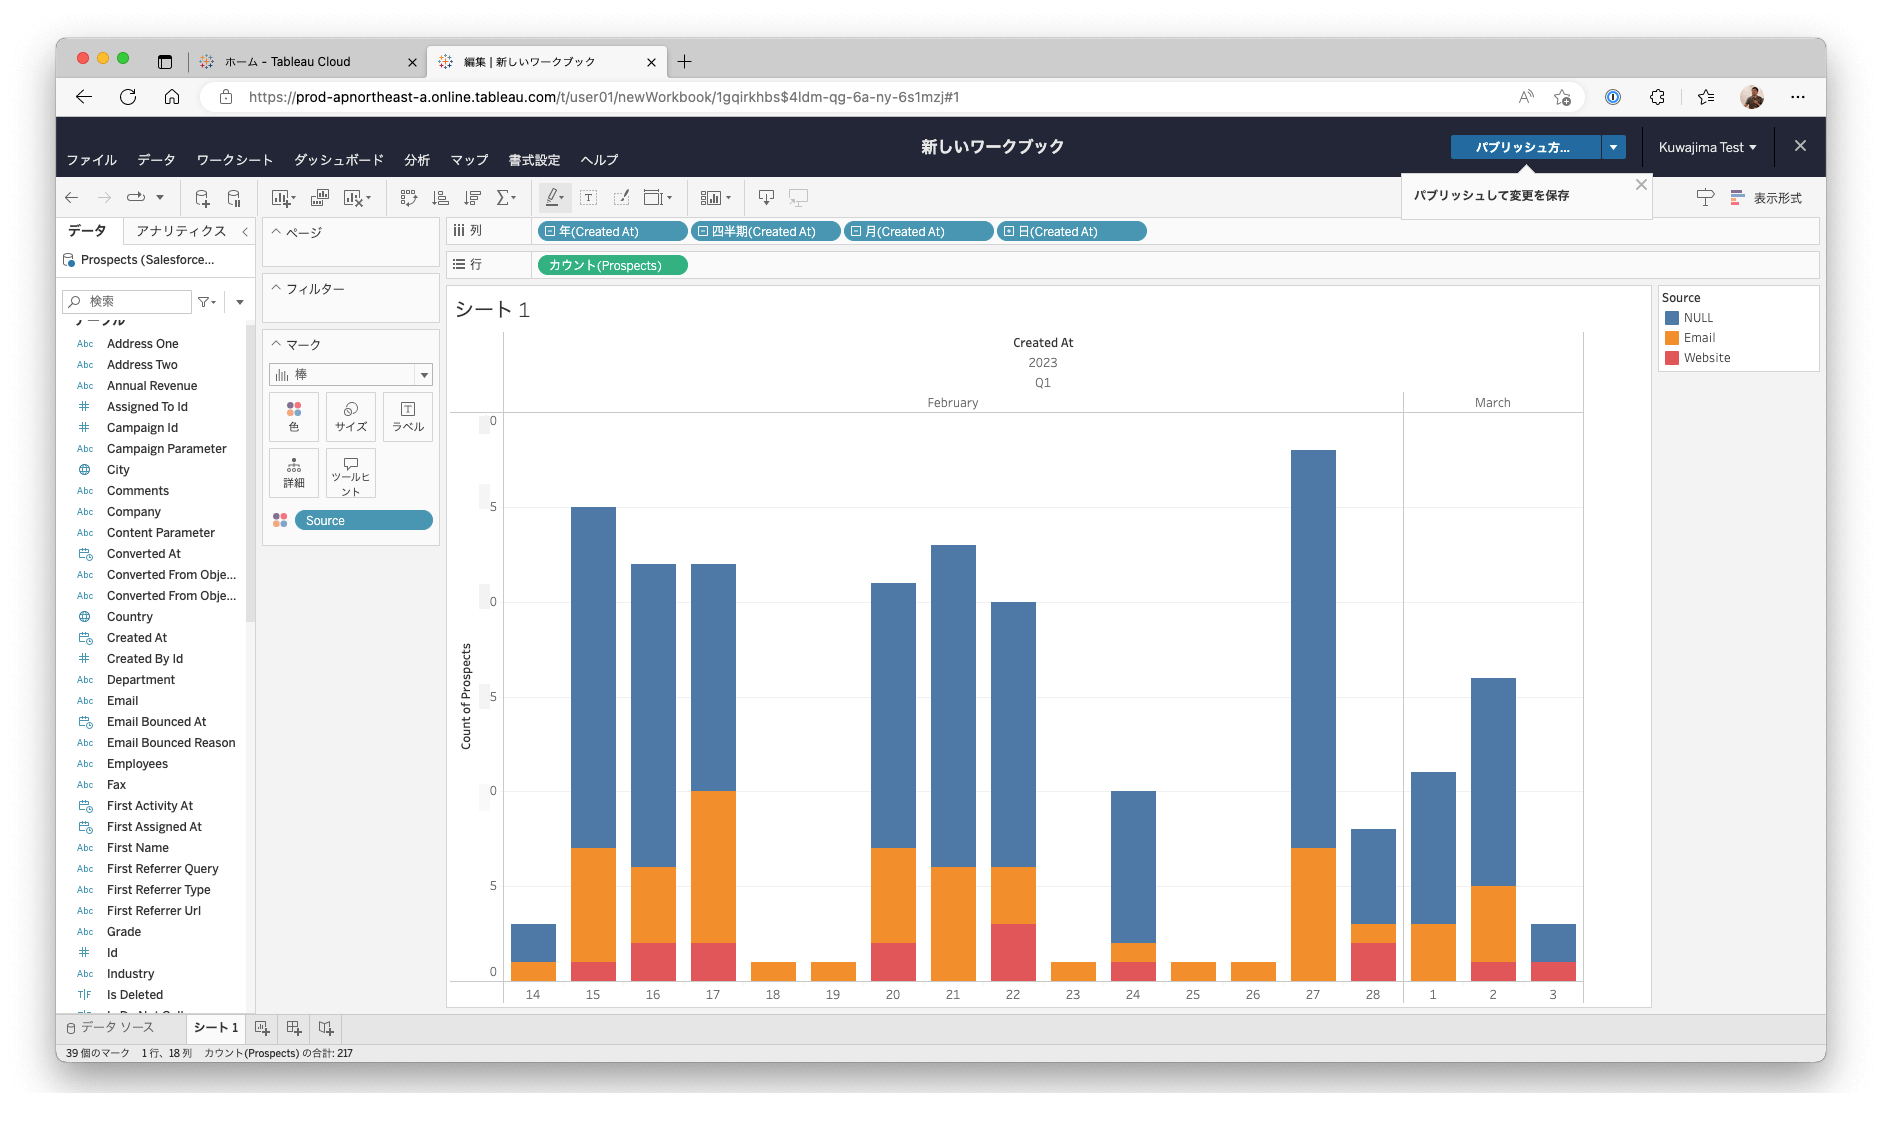Click the replay animation icon
The width and height of the screenshot is (1882, 1136).
coord(136,198)
